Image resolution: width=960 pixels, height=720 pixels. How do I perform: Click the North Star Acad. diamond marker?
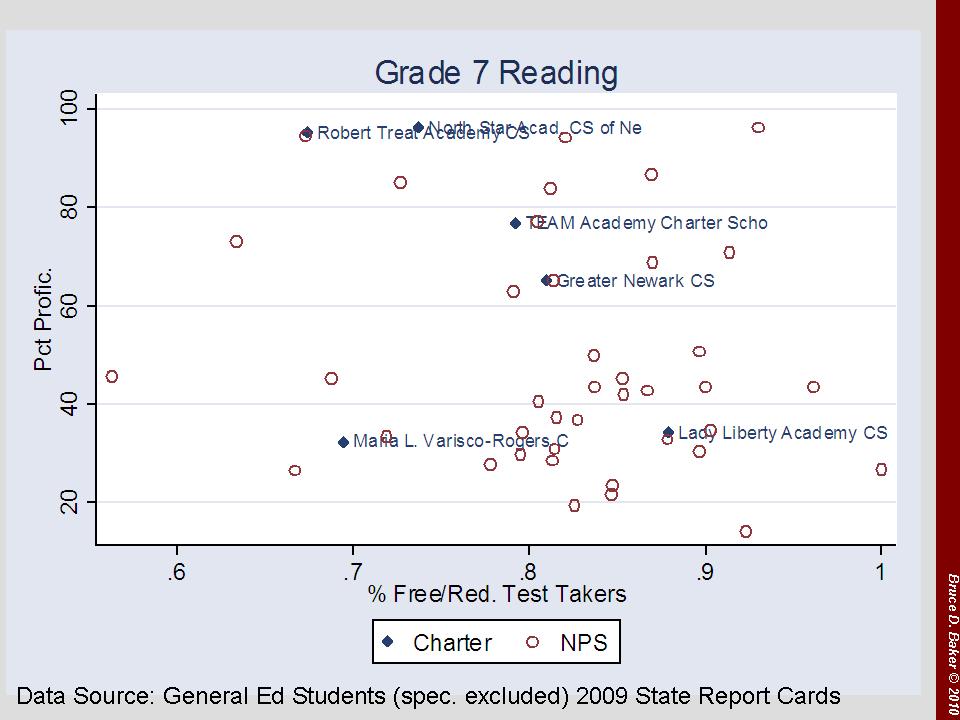tap(418, 128)
